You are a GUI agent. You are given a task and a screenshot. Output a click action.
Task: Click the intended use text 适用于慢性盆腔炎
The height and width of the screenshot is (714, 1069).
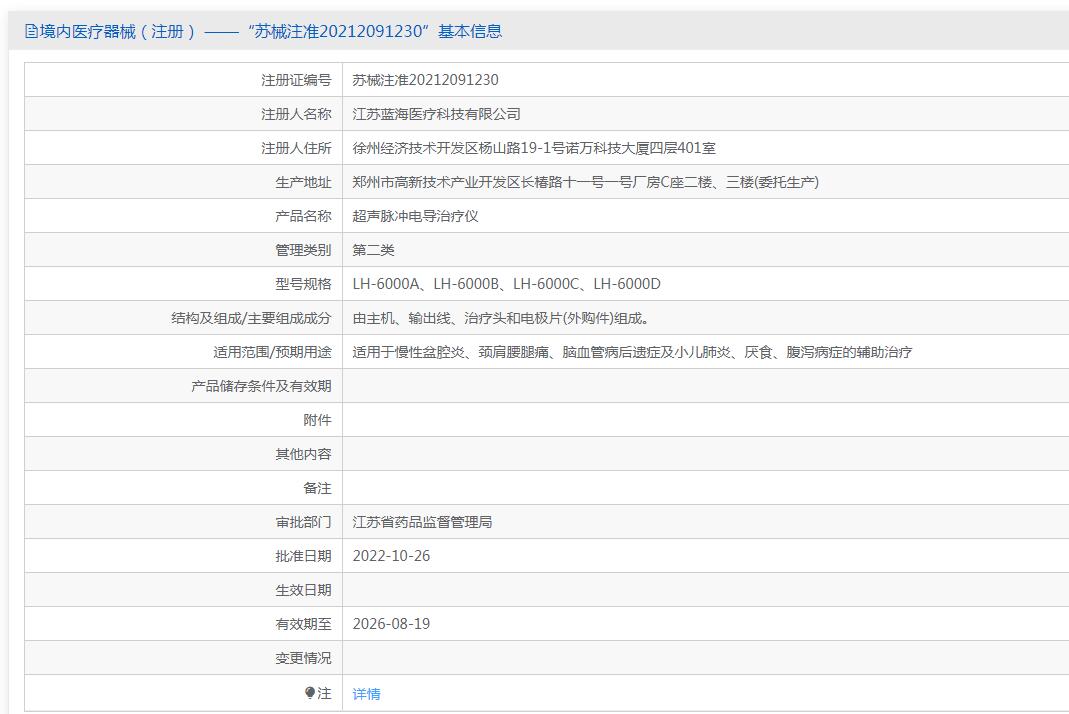(632, 352)
